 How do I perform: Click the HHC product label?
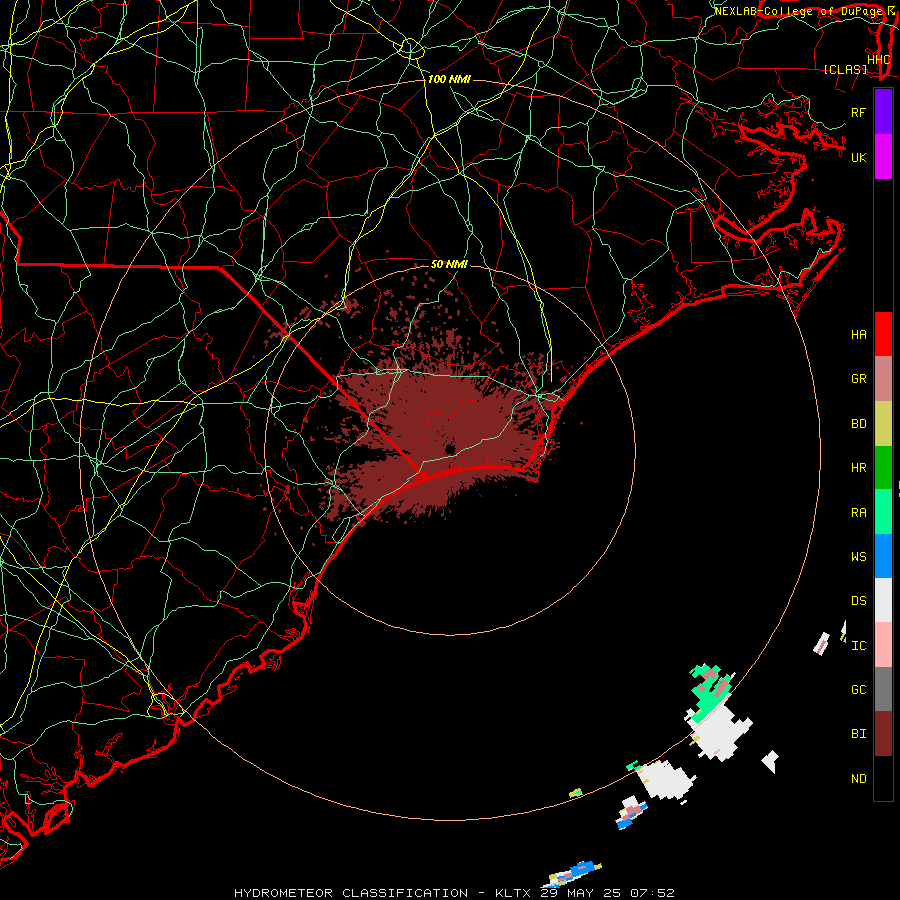tap(878, 60)
